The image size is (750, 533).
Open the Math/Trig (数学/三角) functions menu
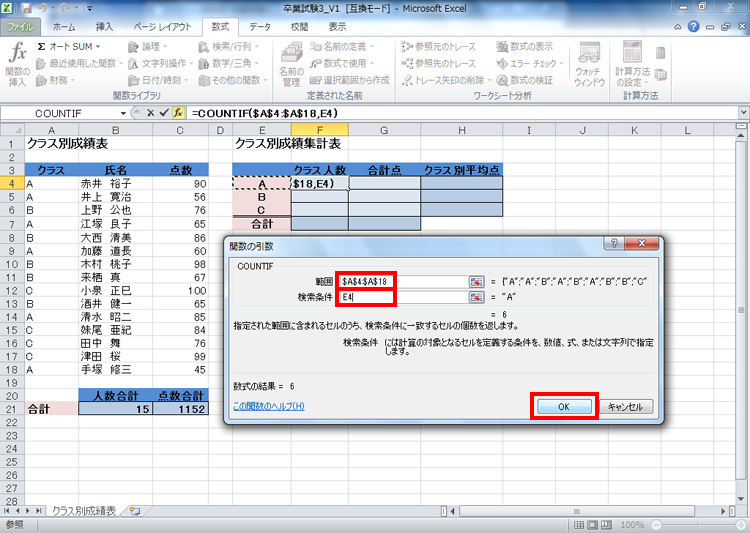[229, 63]
